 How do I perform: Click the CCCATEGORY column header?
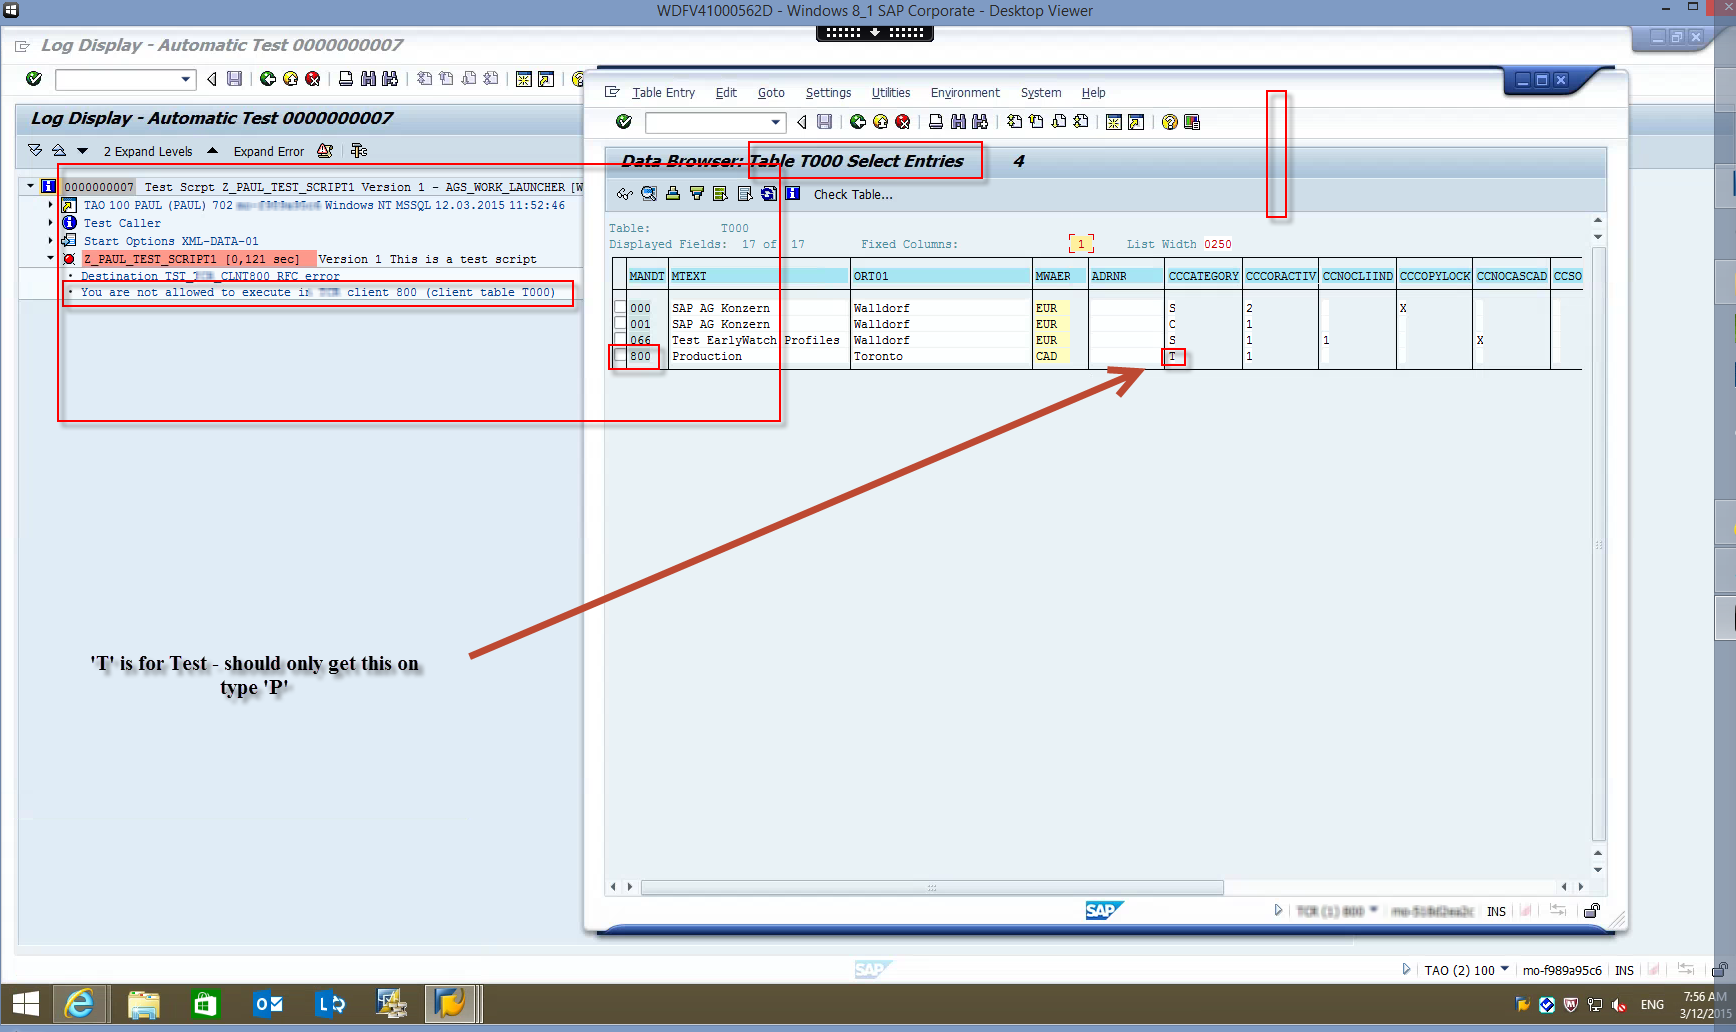[x=1203, y=276]
